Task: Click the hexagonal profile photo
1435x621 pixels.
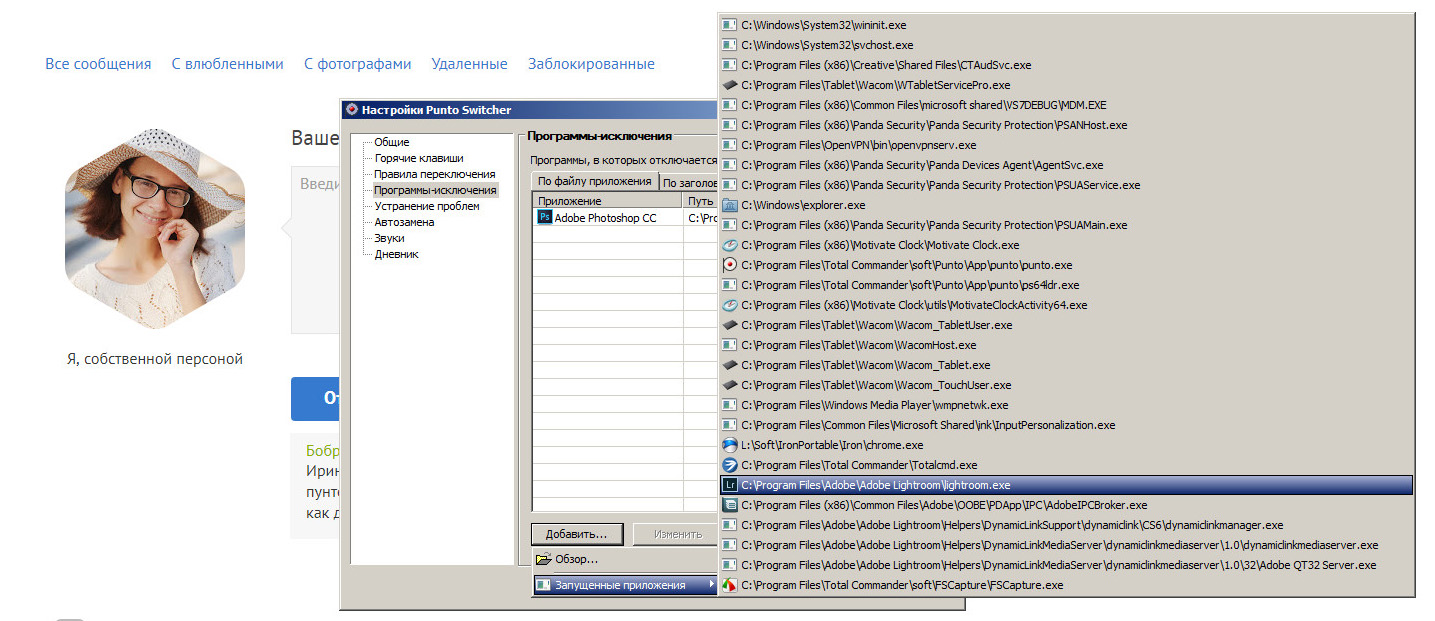Action: pos(155,228)
